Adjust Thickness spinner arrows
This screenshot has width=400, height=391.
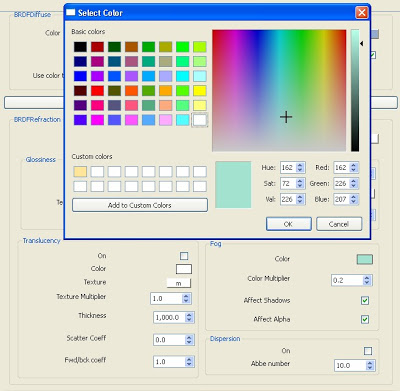[189, 317]
